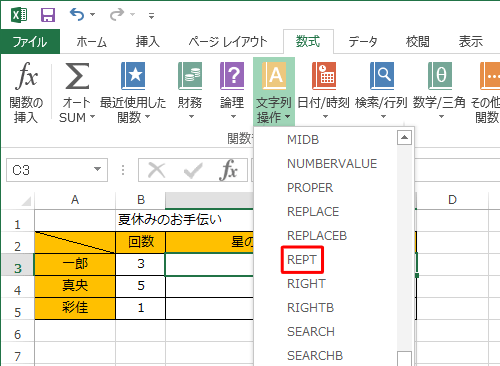The height and width of the screenshot is (366, 500).
Task: Click the cell 真央
Action: 75,286
